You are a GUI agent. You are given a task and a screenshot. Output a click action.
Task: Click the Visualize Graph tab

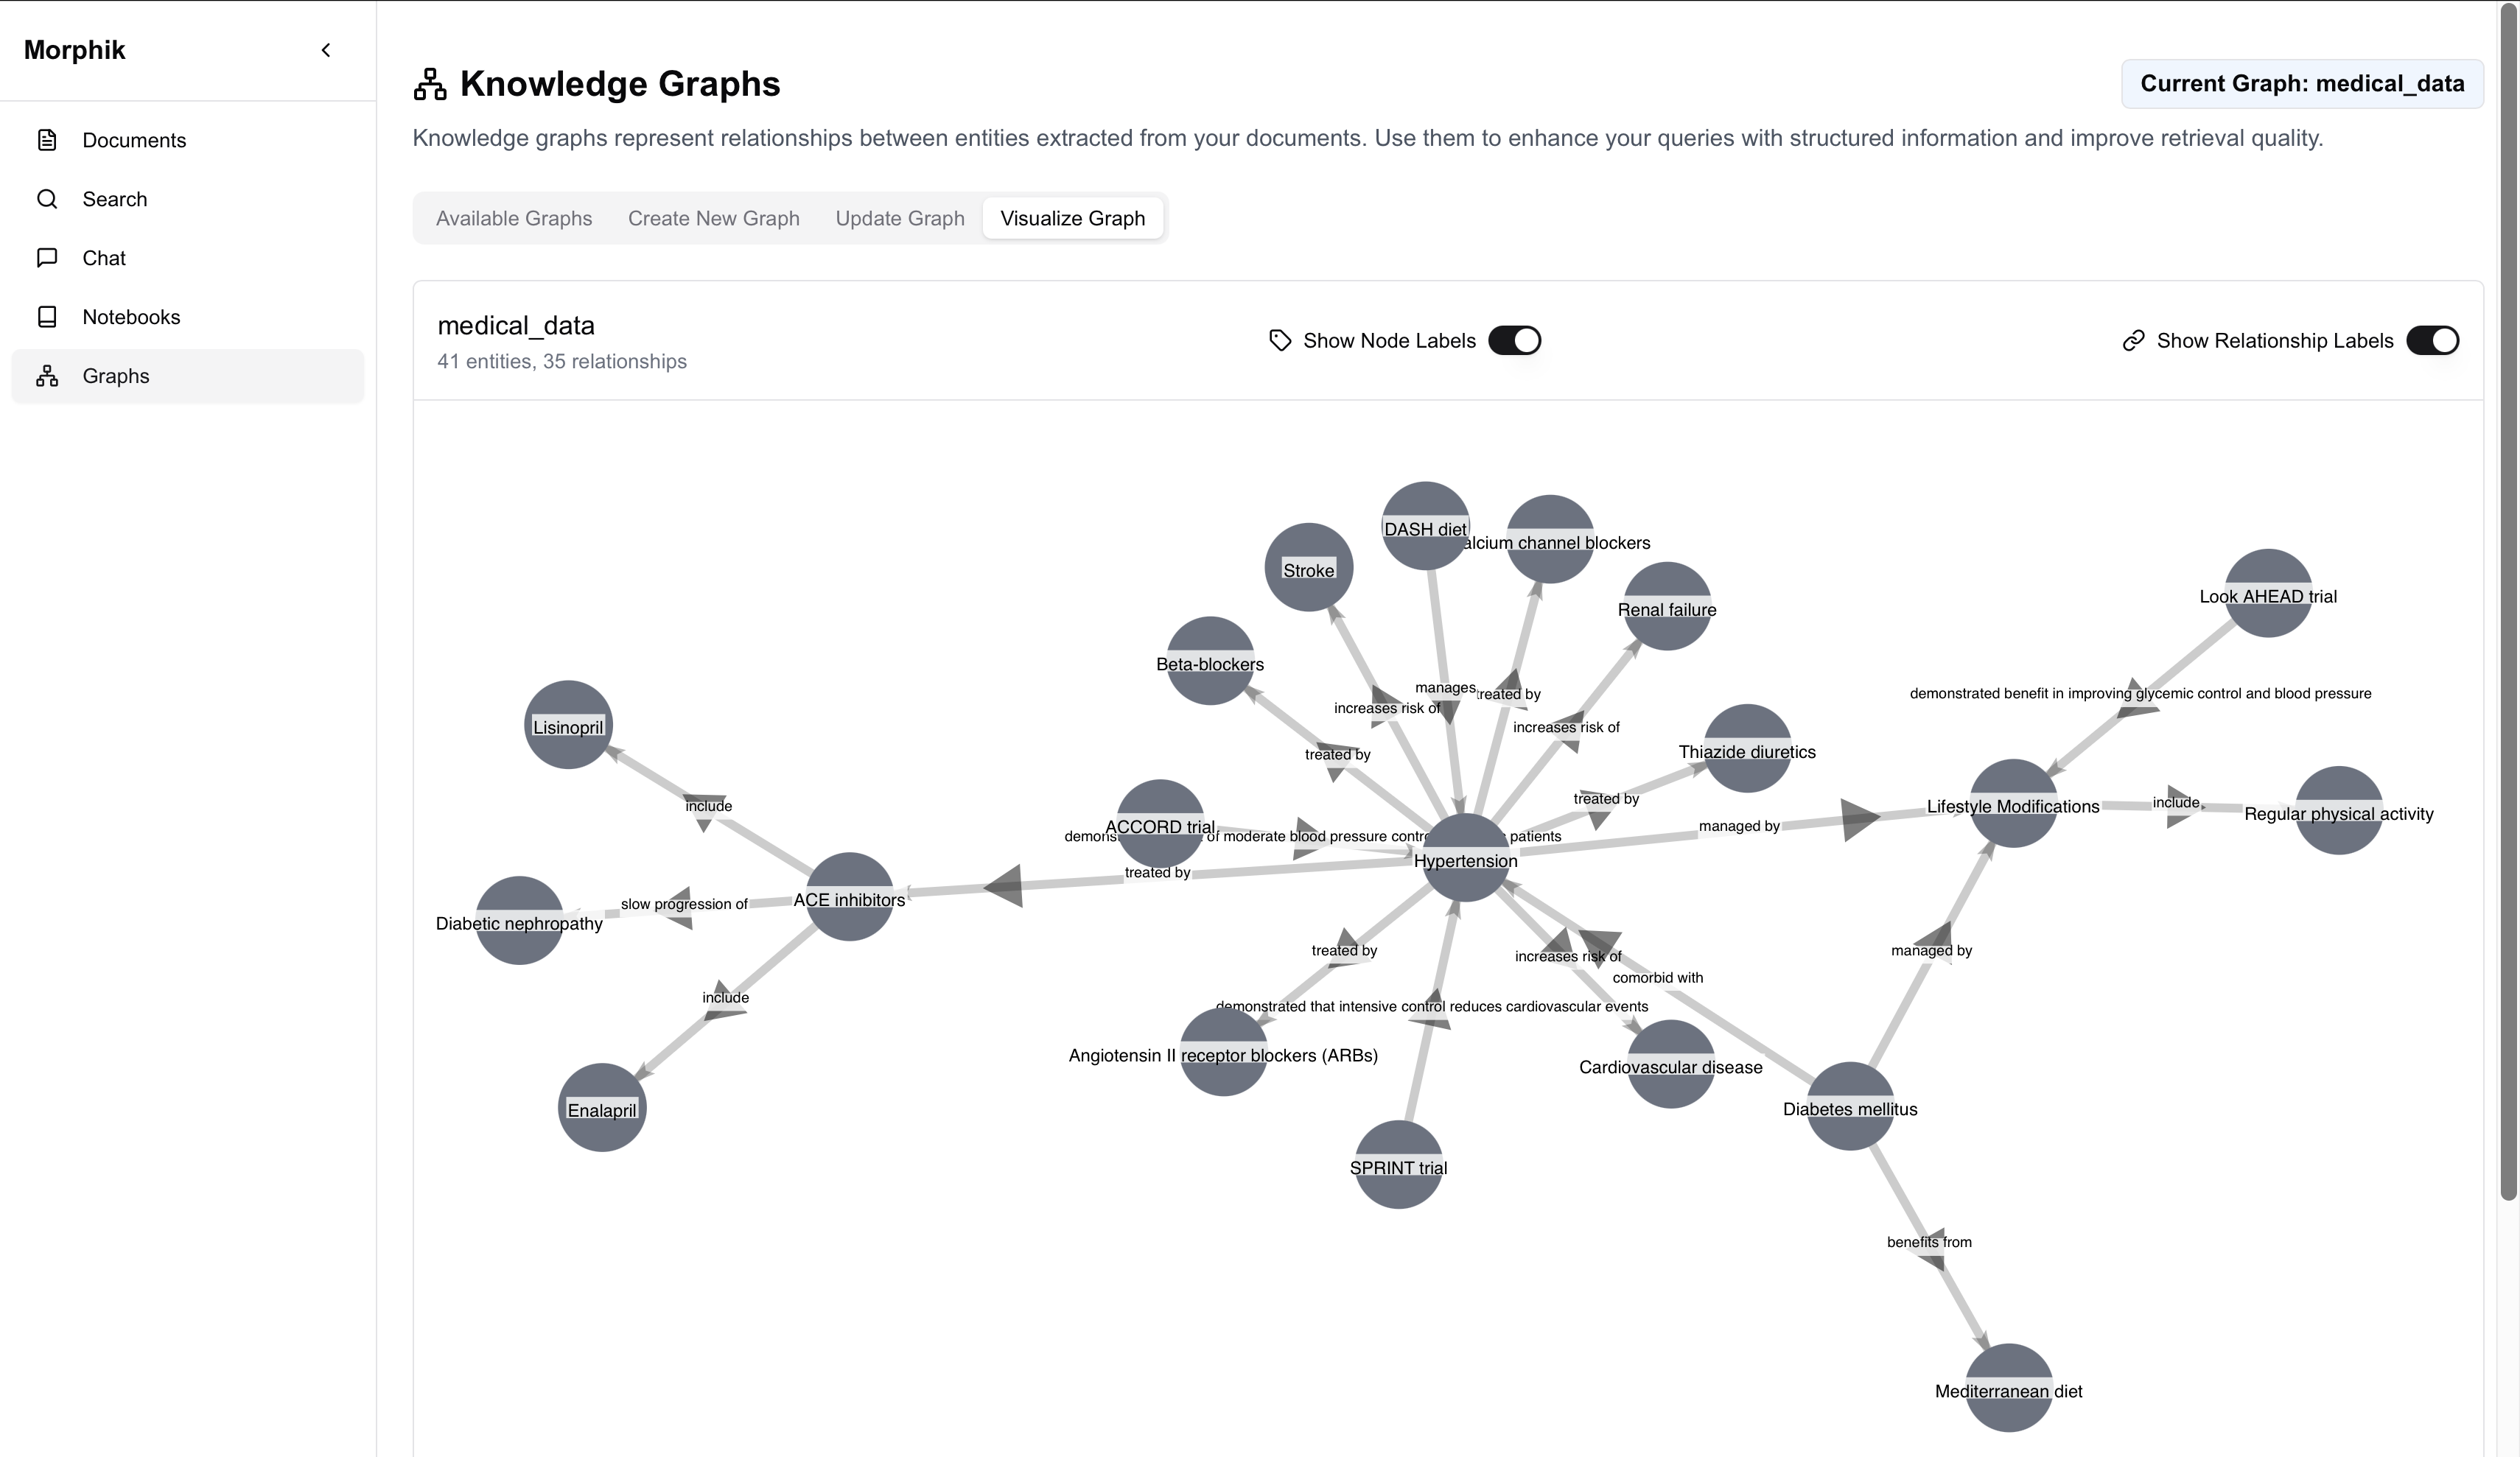(x=1072, y=218)
